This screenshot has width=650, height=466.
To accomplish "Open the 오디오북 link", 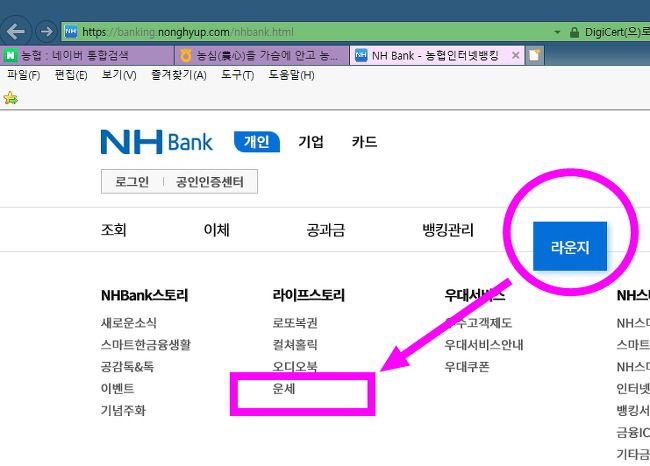I will click(x=295, y=366).
